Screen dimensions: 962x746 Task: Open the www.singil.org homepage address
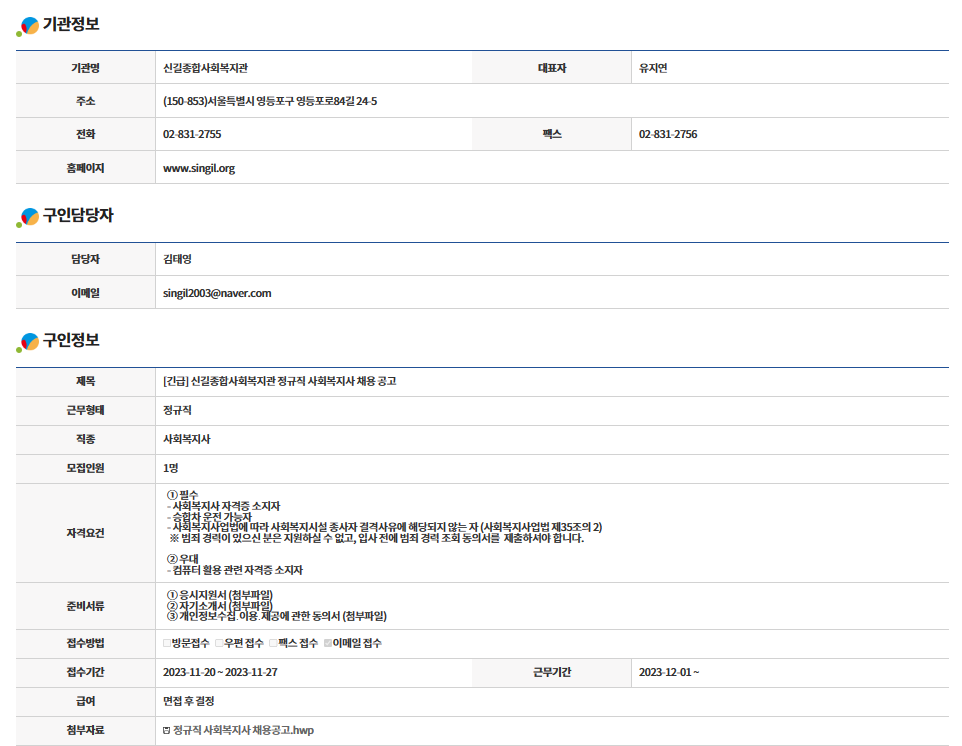tap(199, 168)
